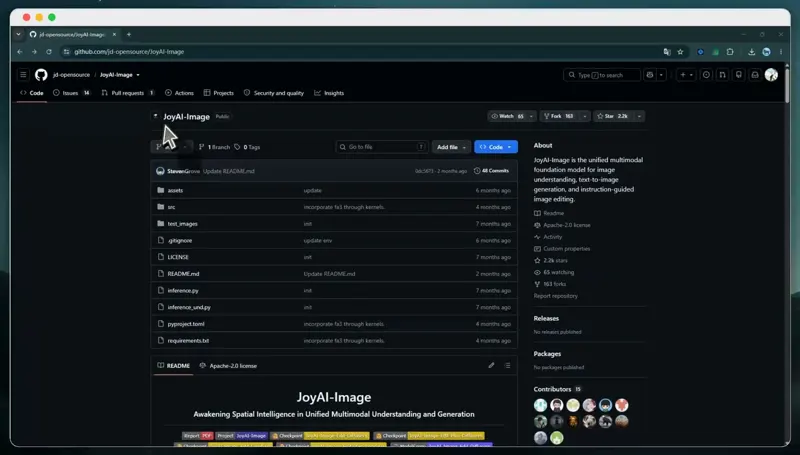800x455 pixels.
Task: Select the Code tab
Action: tap(32, 93)
